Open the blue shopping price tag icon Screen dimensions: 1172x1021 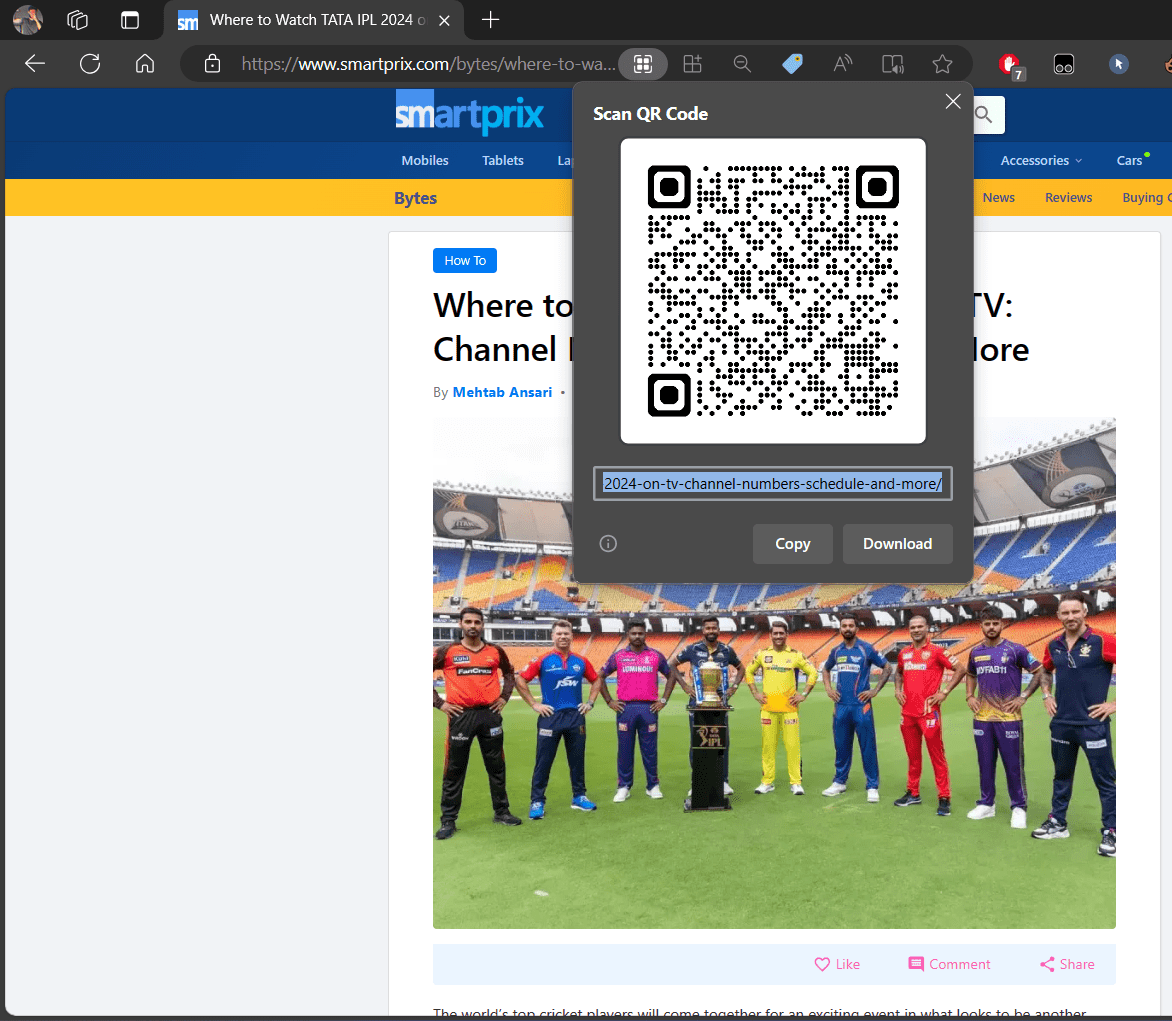coord(792,64)
